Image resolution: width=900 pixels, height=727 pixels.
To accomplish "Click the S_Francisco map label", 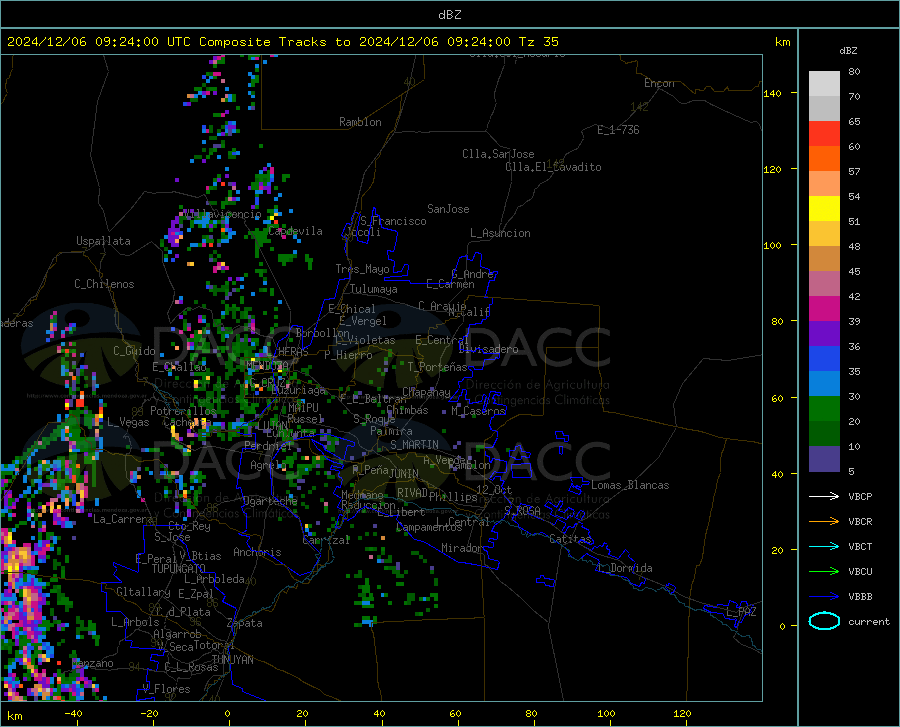I will [x=393, y=221].
